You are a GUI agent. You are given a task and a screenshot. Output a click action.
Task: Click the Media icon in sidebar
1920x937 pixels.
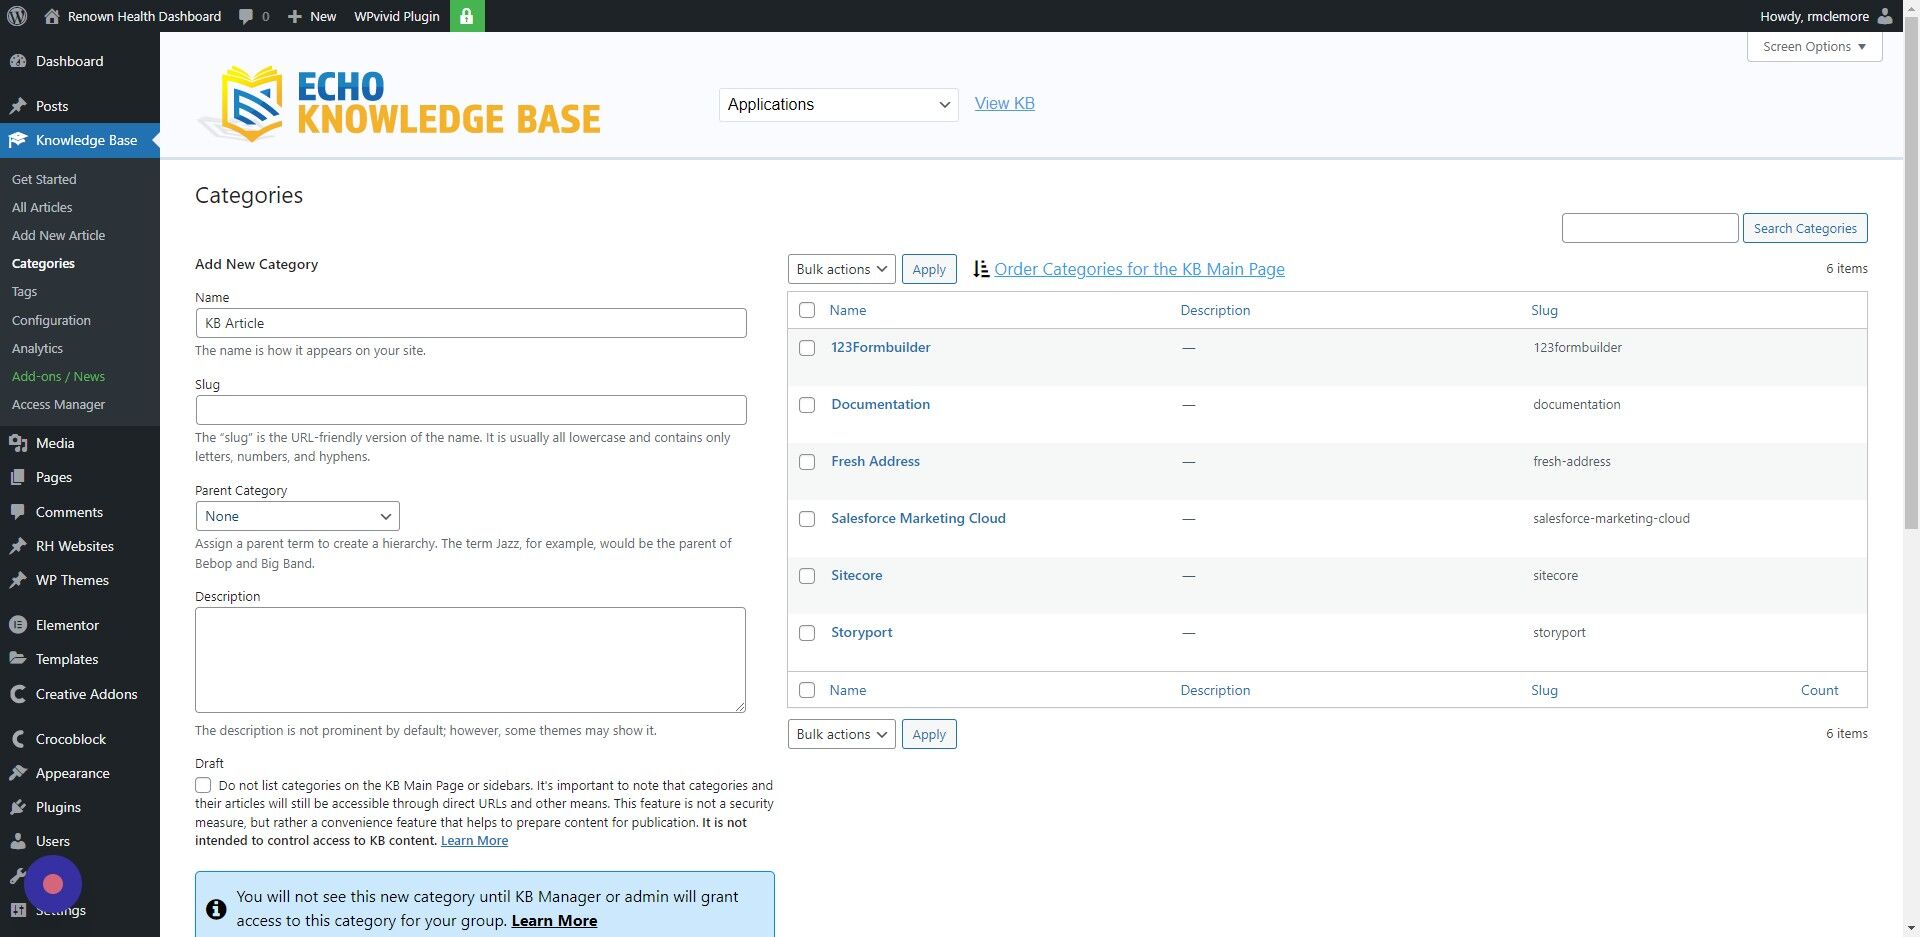(x=18, y=443)
